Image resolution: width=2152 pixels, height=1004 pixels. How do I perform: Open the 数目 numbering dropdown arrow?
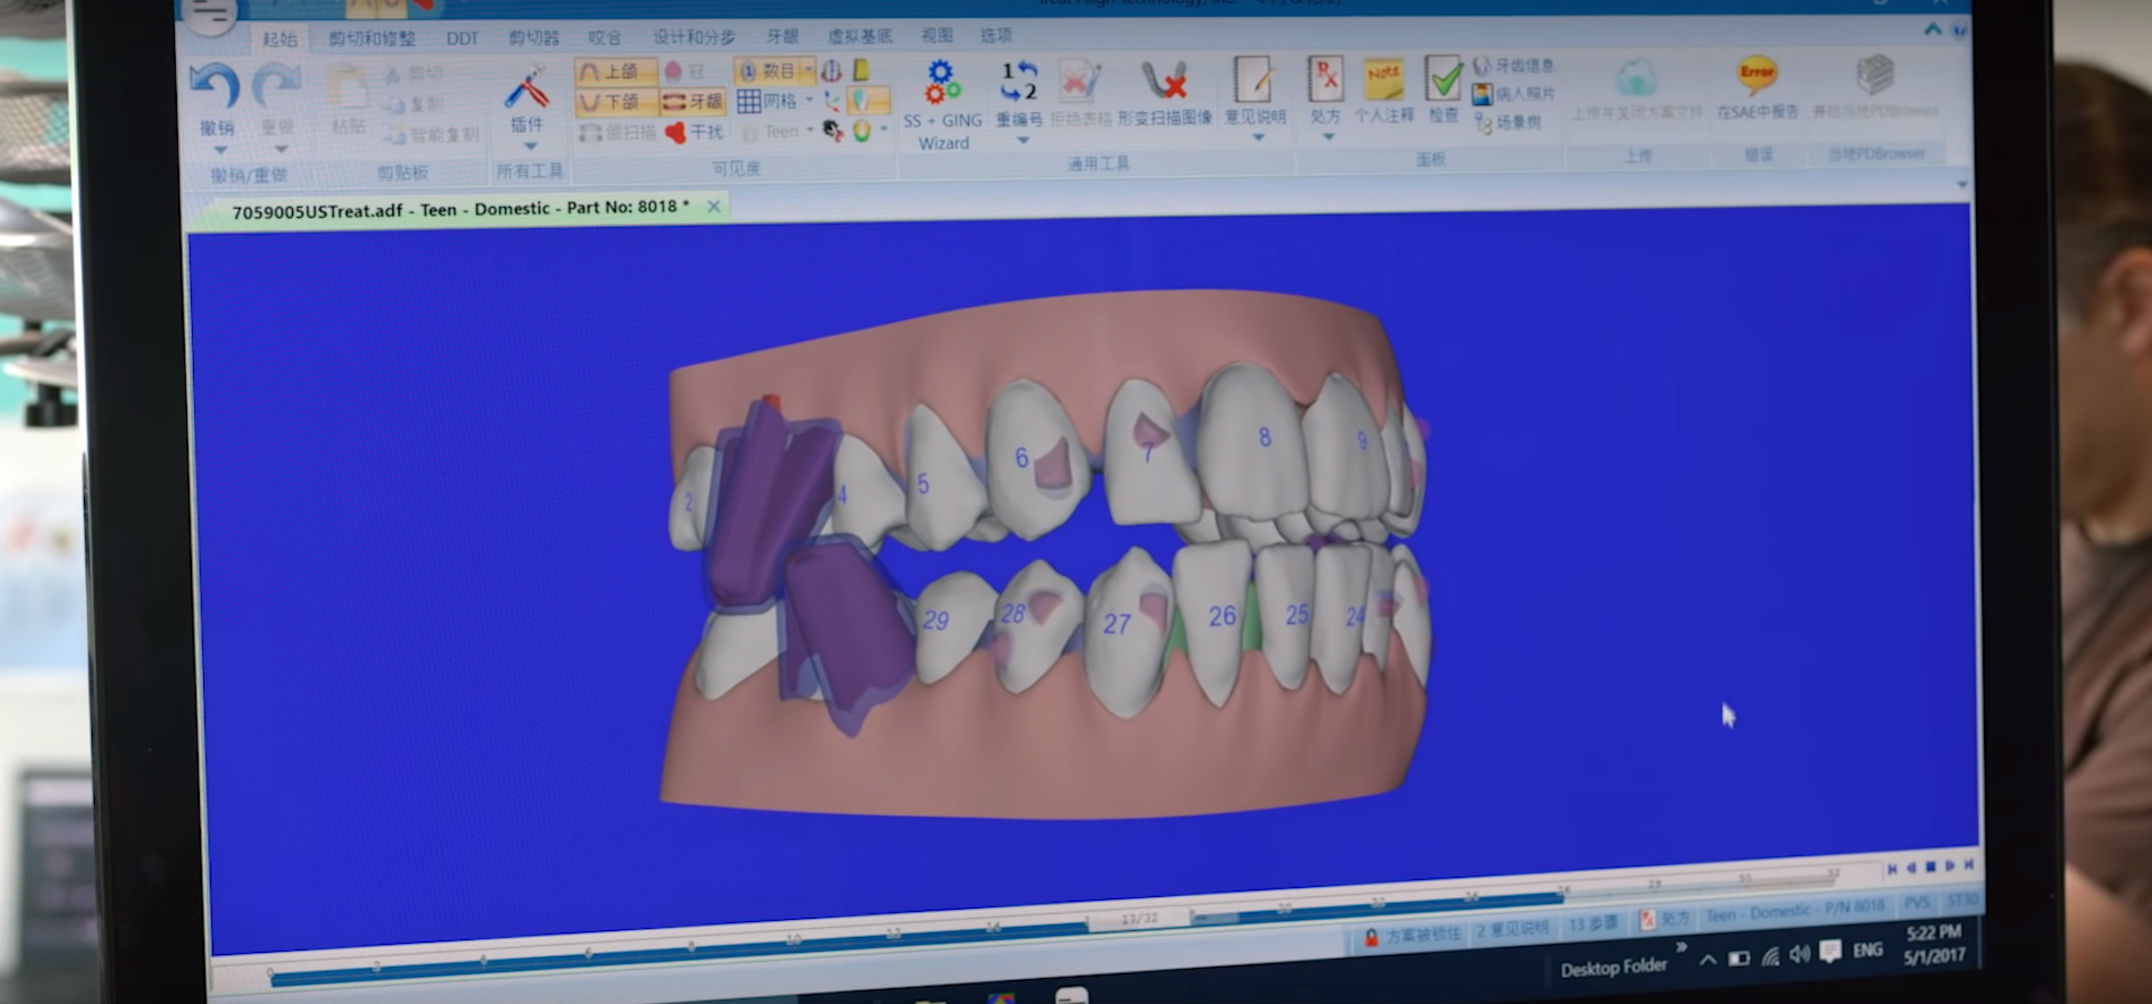click(x=807, y=71)
